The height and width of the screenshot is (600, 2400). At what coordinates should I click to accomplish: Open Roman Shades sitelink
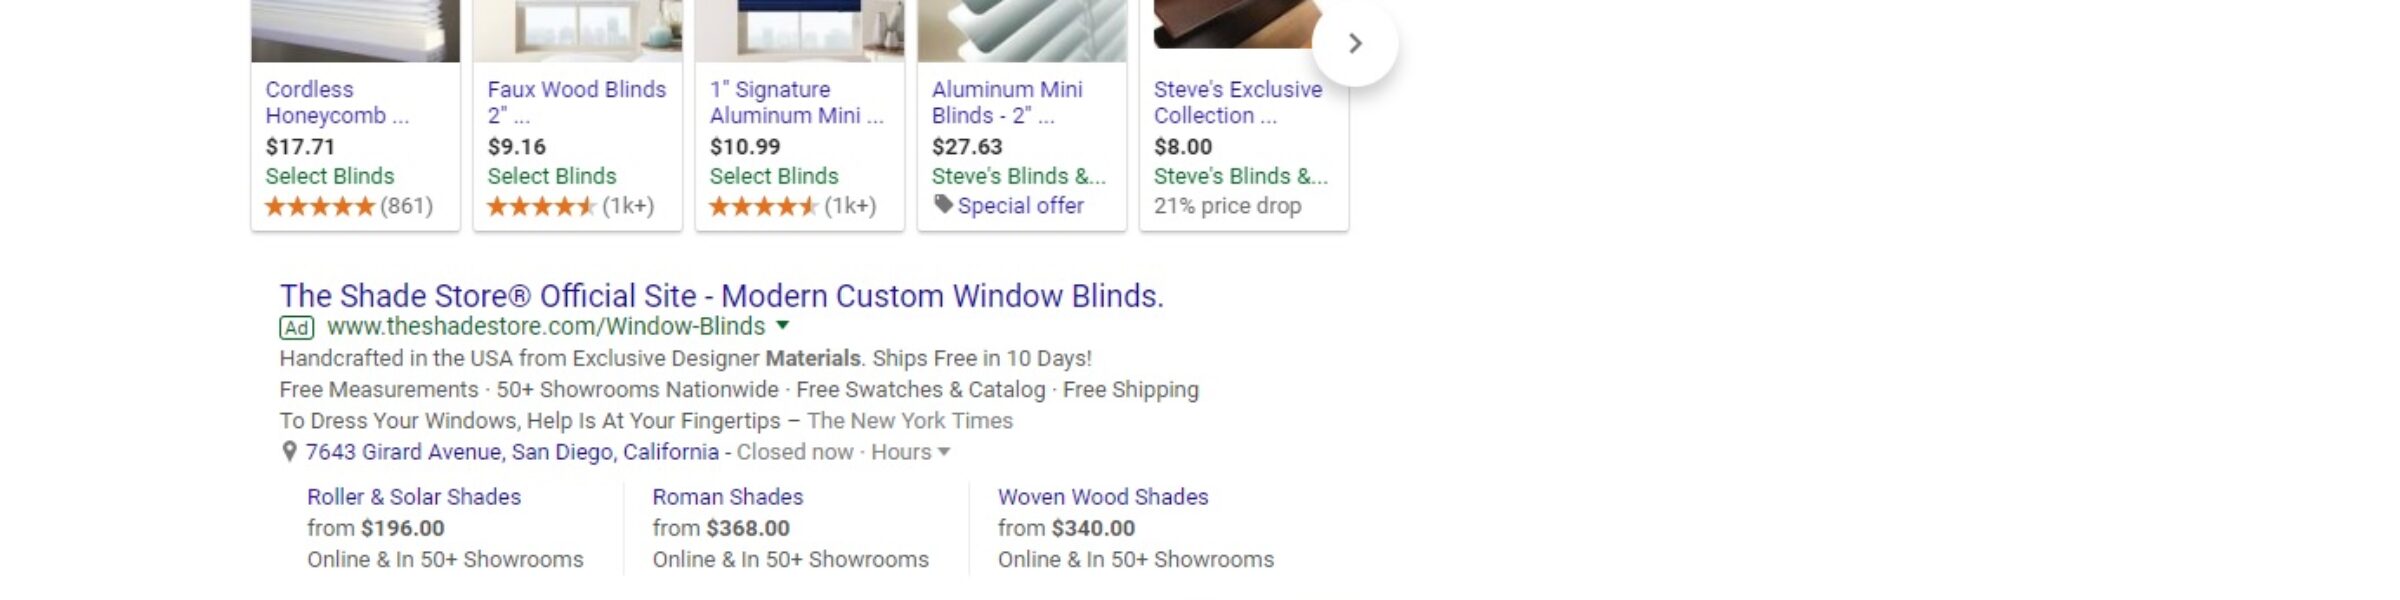click(x=728, y=497)
